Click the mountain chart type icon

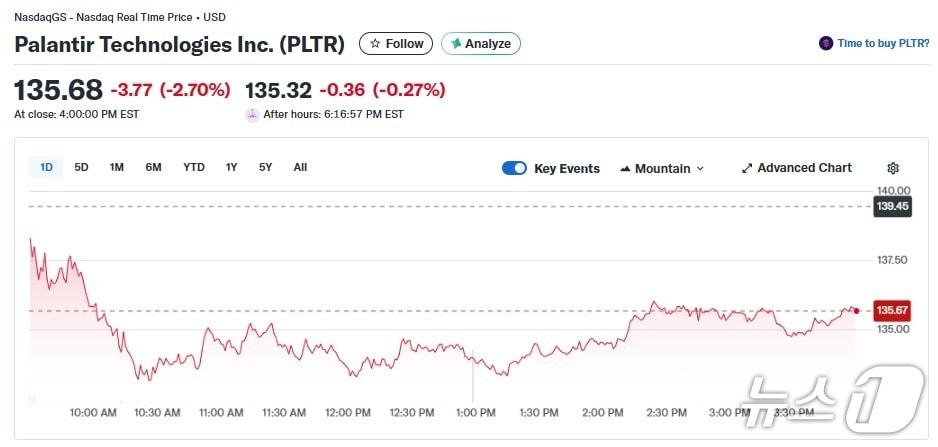pyautogui.click(x=625, y=168)
